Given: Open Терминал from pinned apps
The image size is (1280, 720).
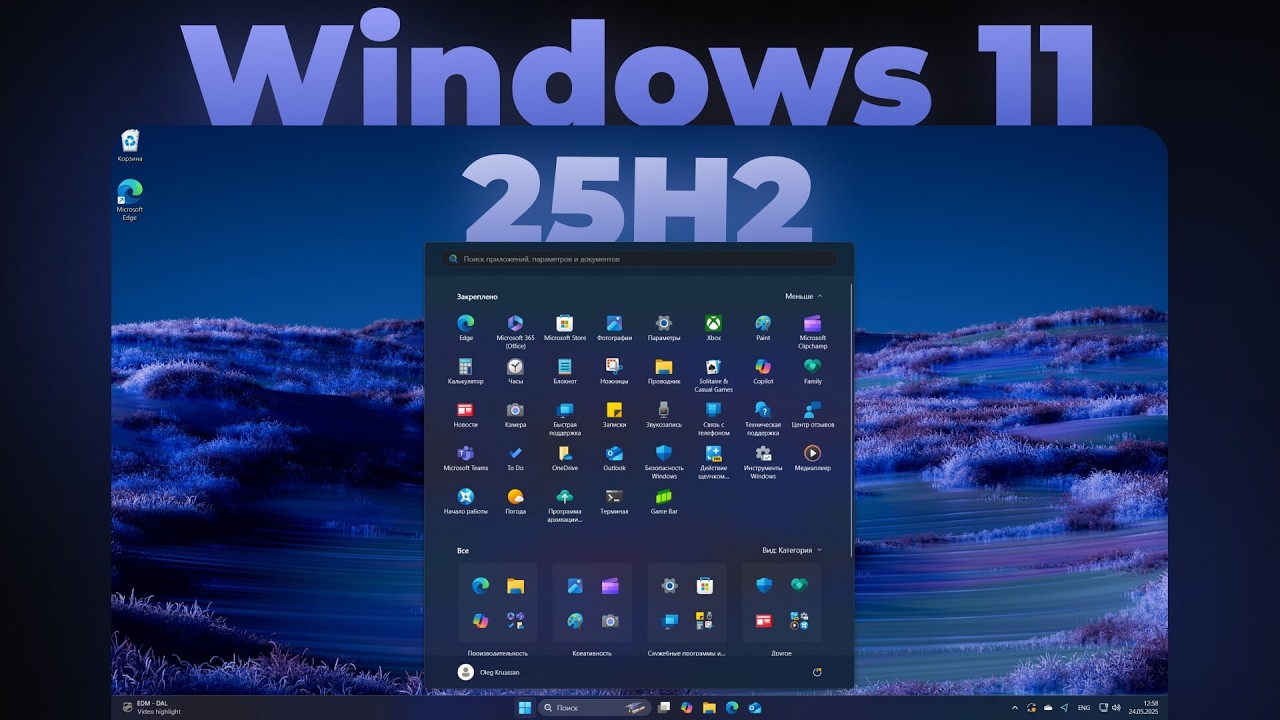Looking at the screenshot, I should (614, 502).
